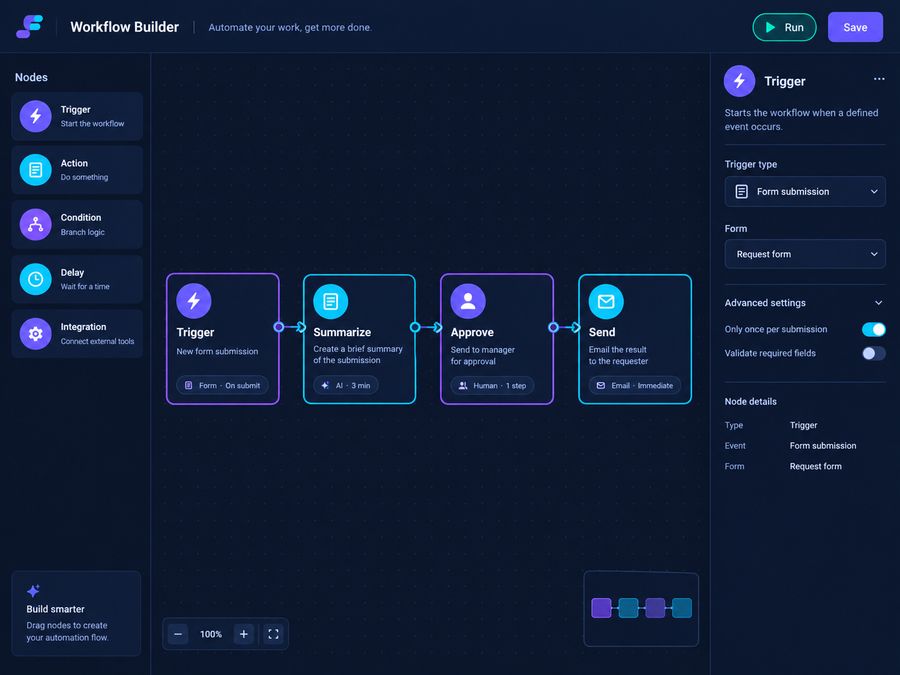Click the Send node title on canvas
This screenshot has width=900, height=675.
click(602, 332)
